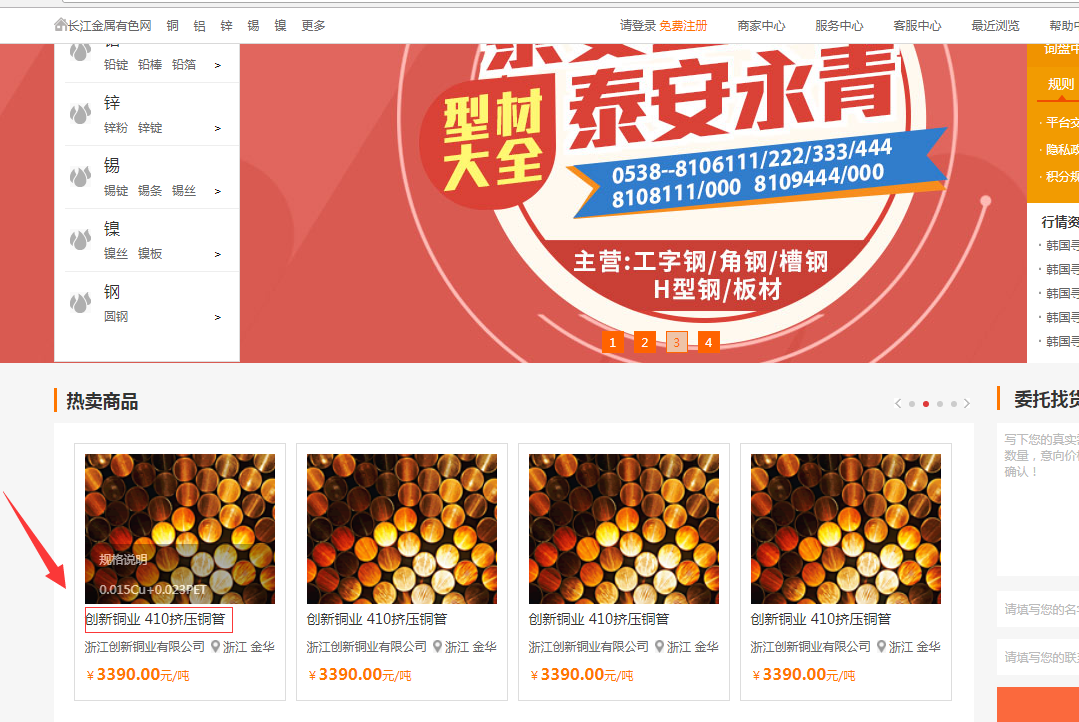The width and height of the screenshot is (1079, 722).
Task: Show next 热卖商品 items with the right chevron
Action: (x=967, y=403)
